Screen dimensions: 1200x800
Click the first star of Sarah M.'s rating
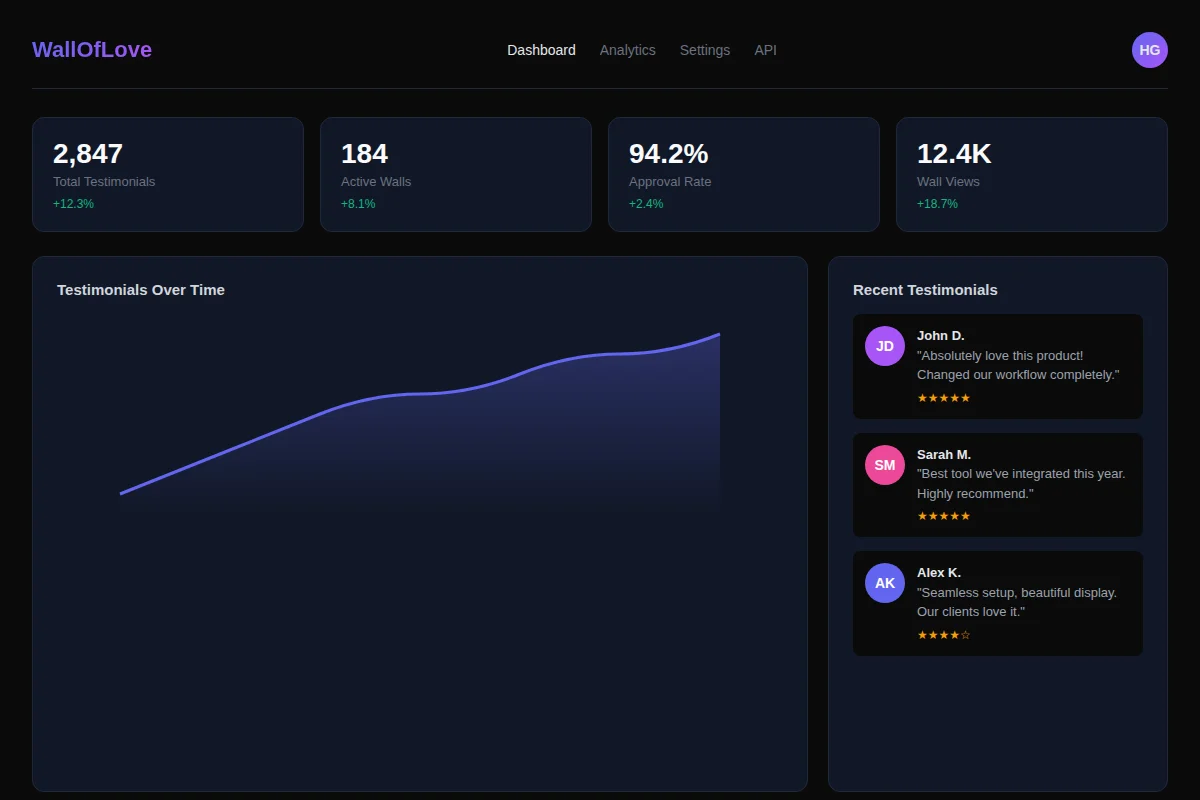[920, 516]
